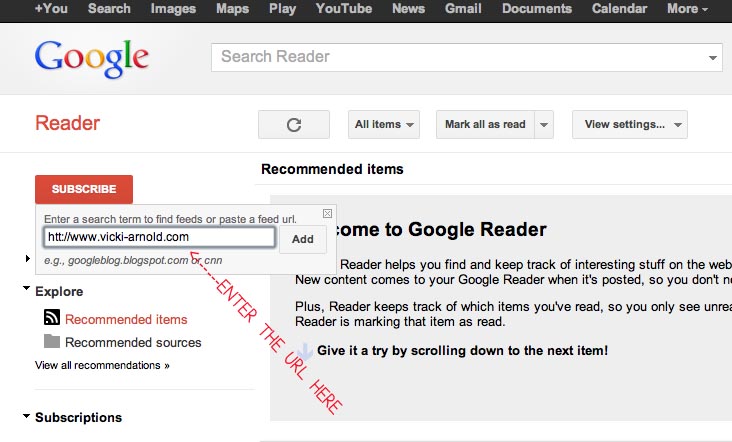Open YouTube from the top bar
The width and height of the screenshot is (732, 442).
point(343,9)
